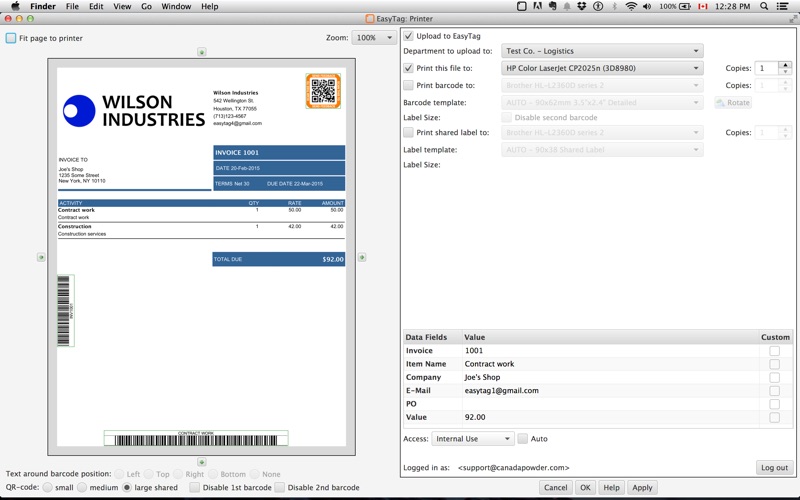Open the Print shared label to printer dropdown
Viewport: 800px width, 500px height.
click(602, 132)
